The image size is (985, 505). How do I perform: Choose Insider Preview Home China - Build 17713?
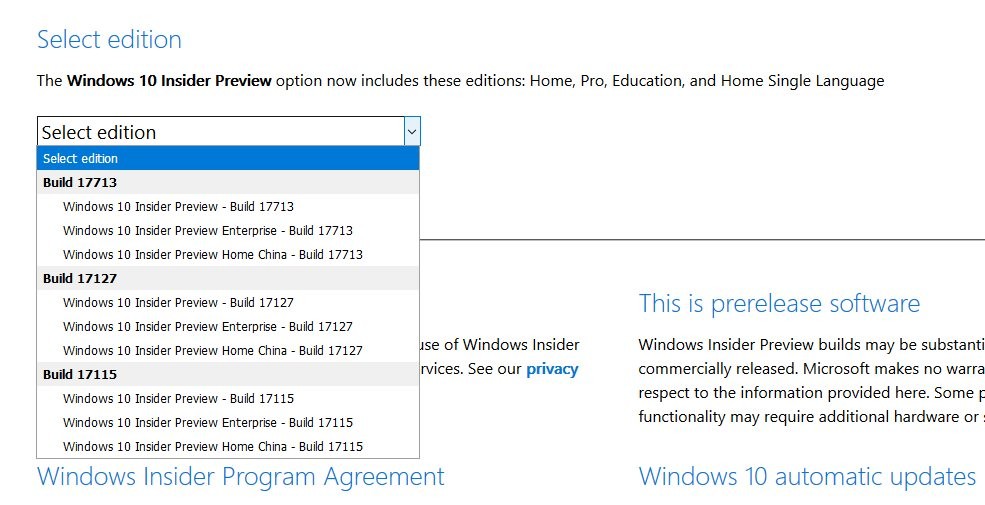212,254
